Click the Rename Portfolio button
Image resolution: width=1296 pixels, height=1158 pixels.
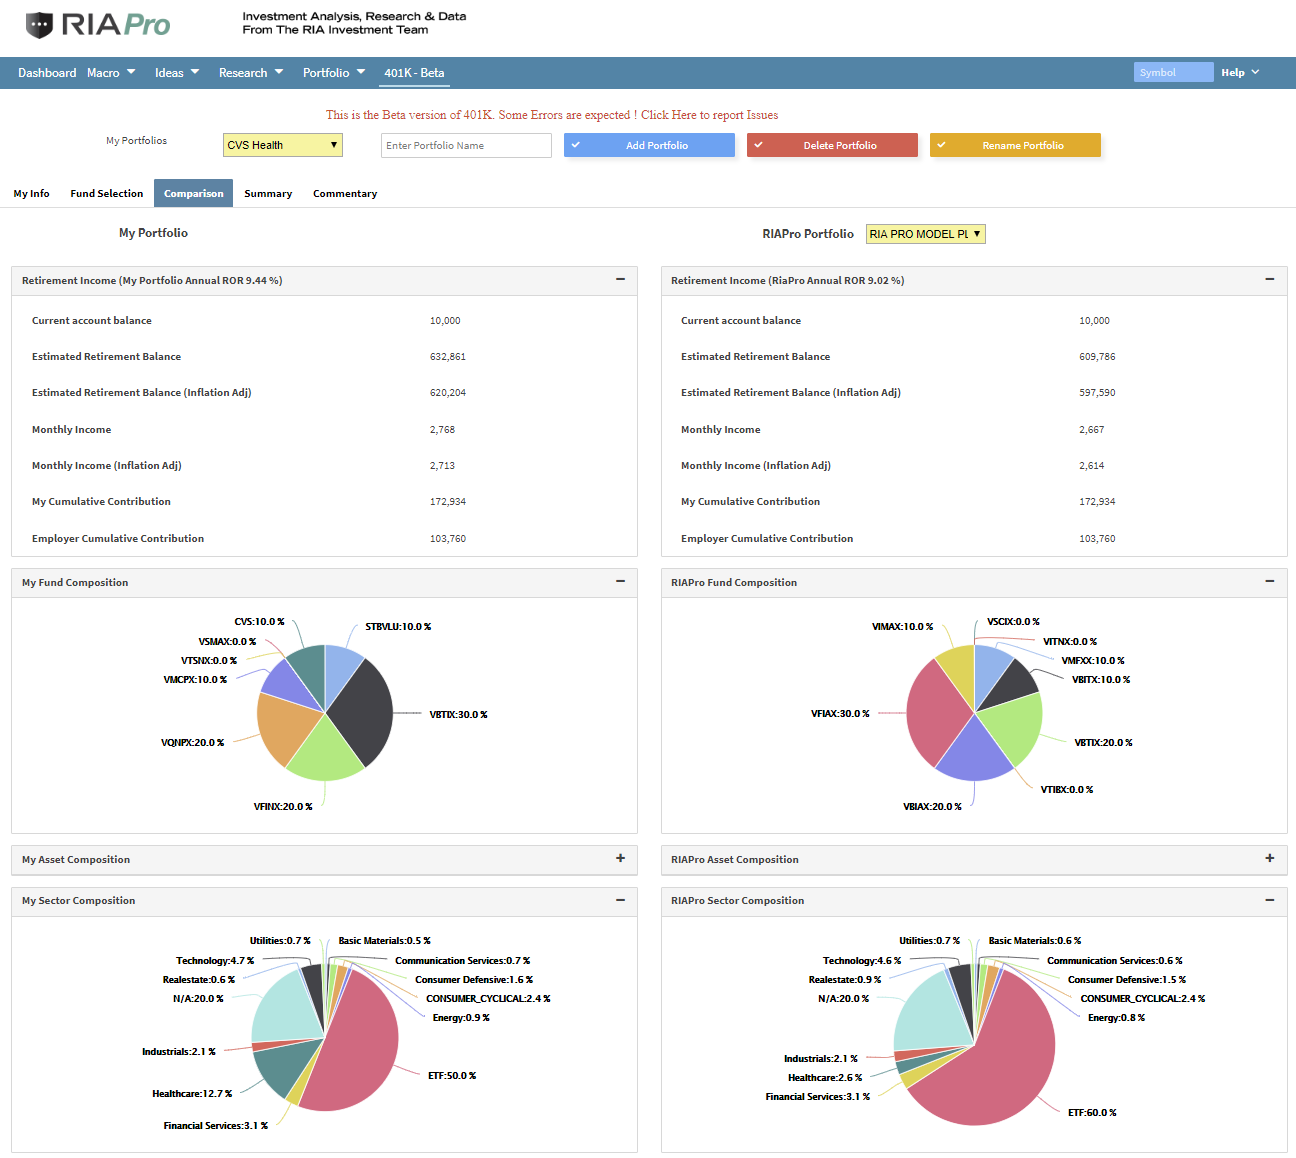(x=1015, y=145)
